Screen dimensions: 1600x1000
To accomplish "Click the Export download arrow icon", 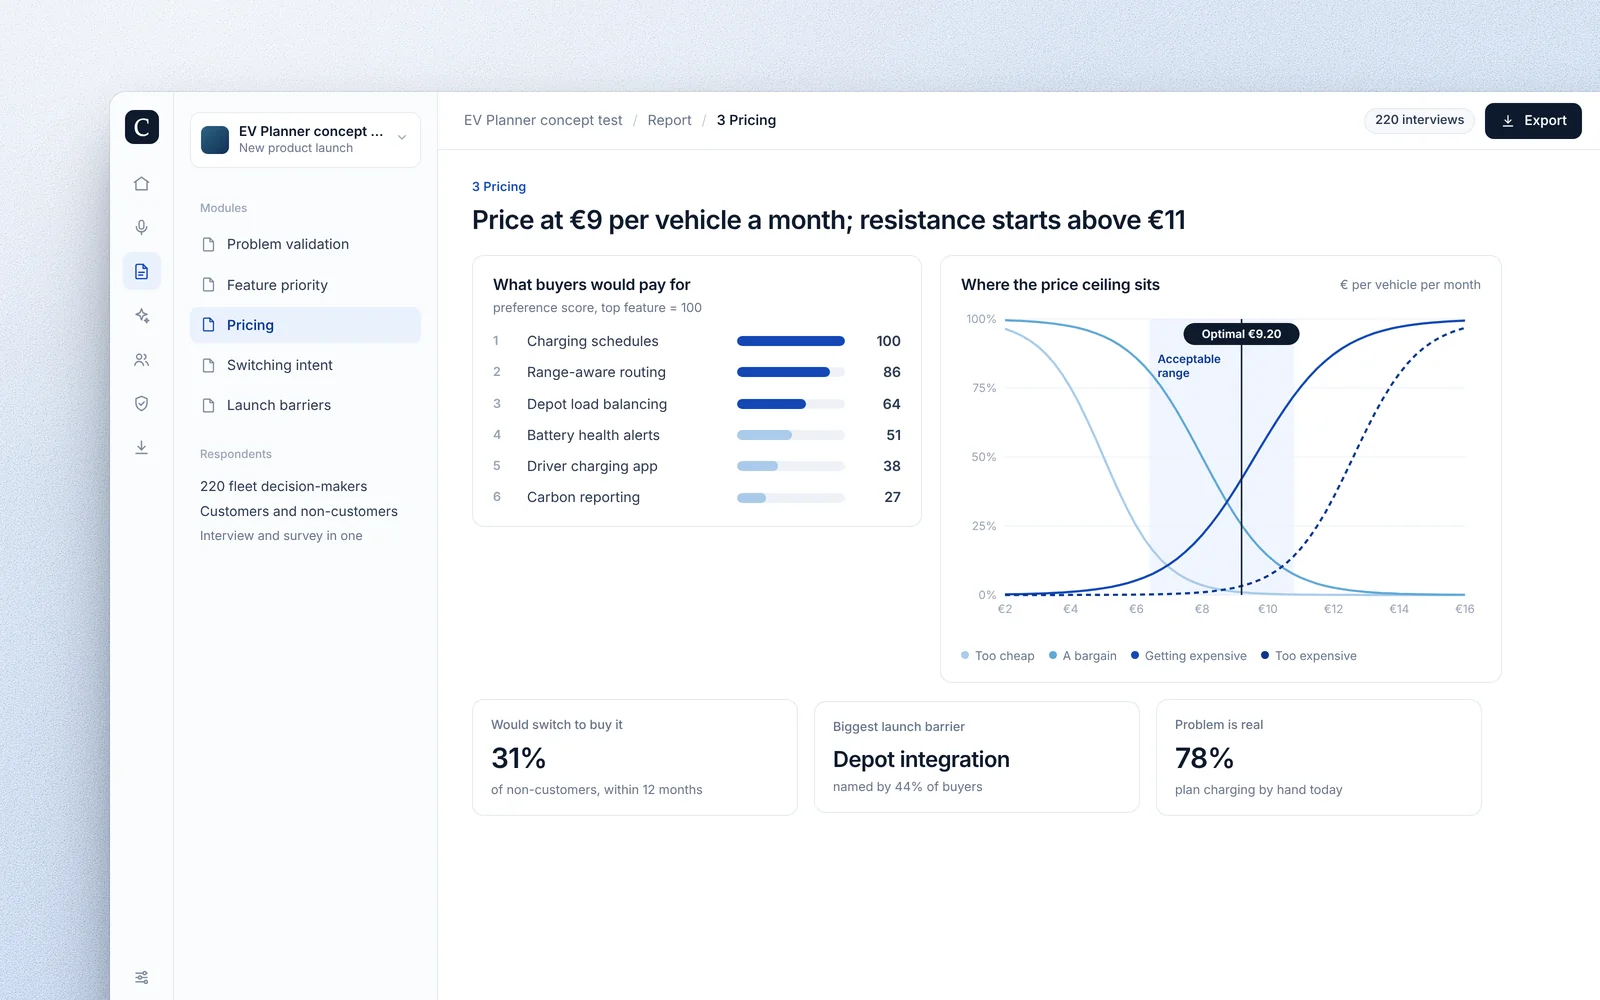I will pos(1508,121).
